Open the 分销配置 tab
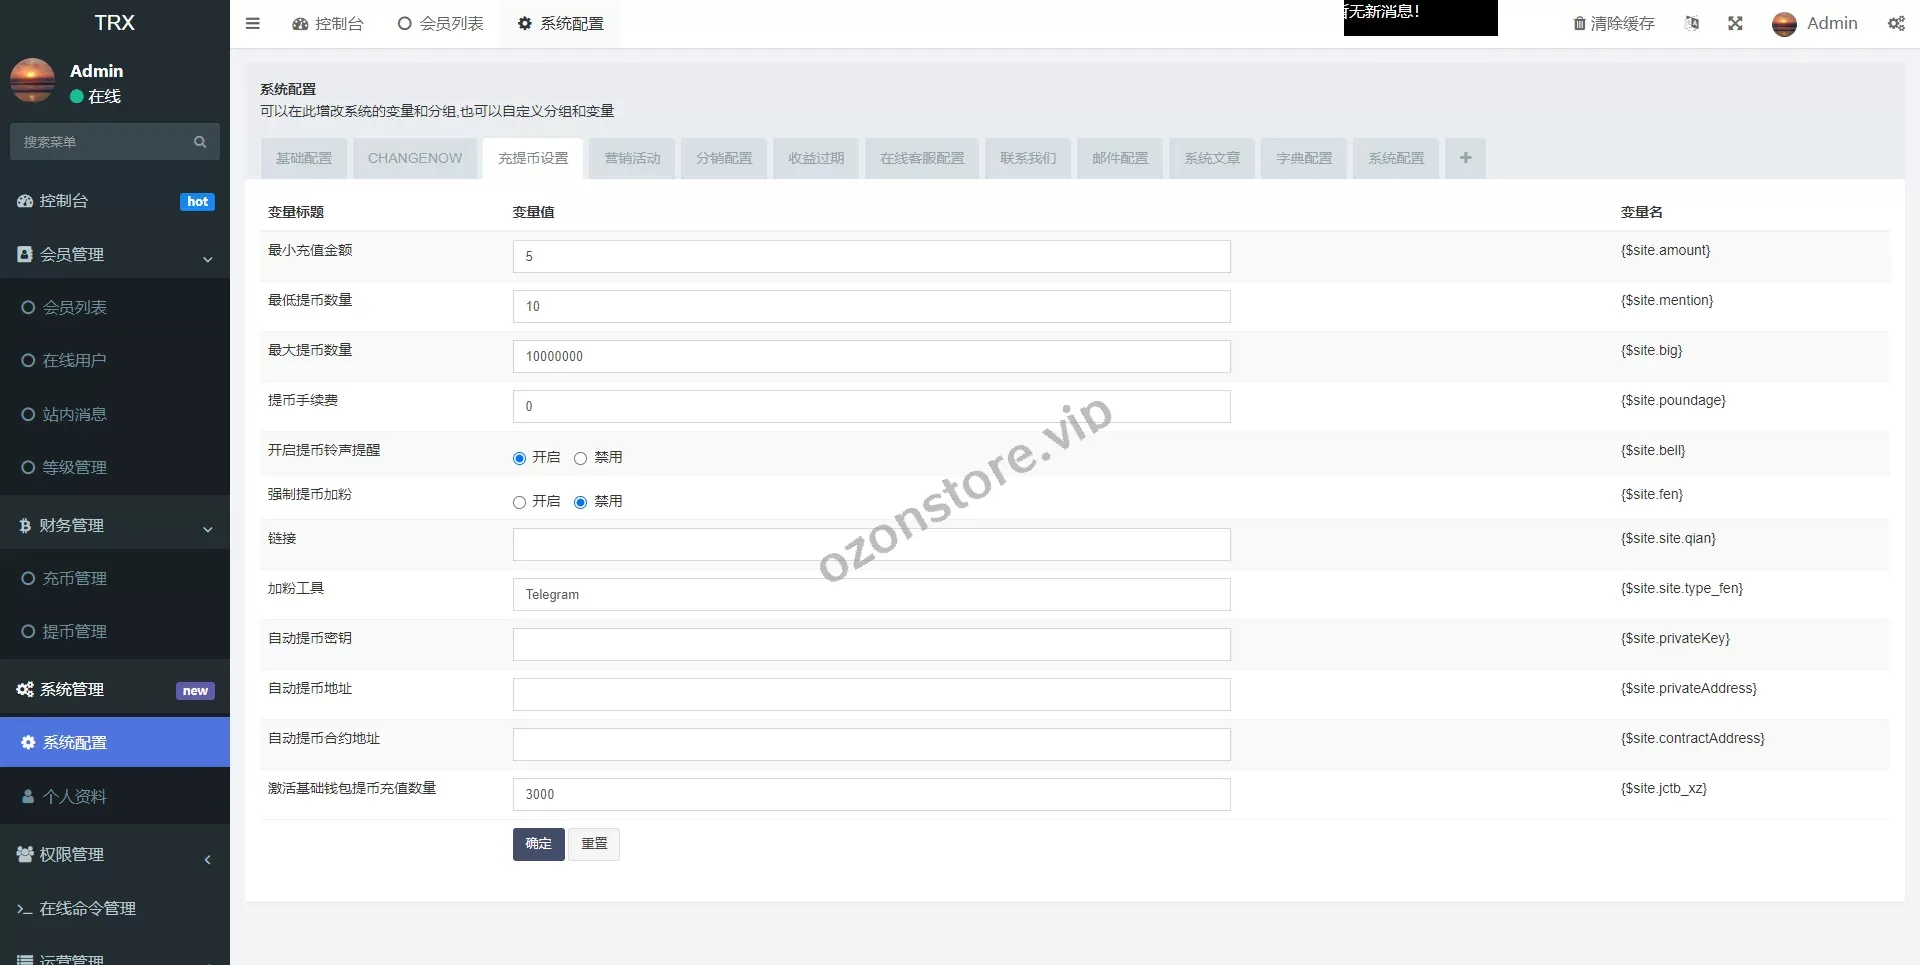The height and width of the screenshot is (965, 1920). point(724,158)
